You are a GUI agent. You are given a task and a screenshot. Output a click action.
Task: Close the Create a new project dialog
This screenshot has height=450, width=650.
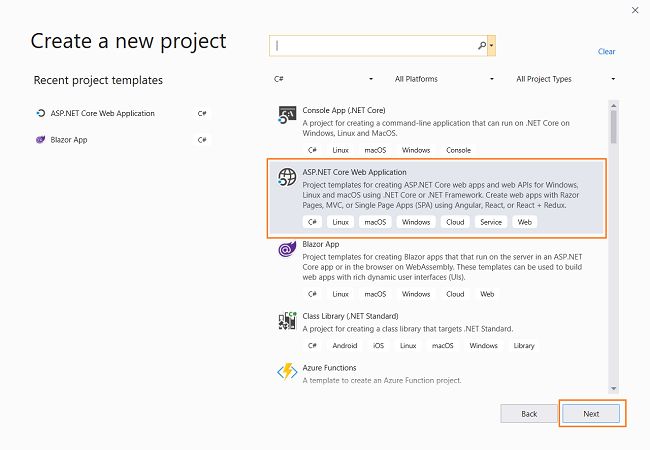point(635,10)
